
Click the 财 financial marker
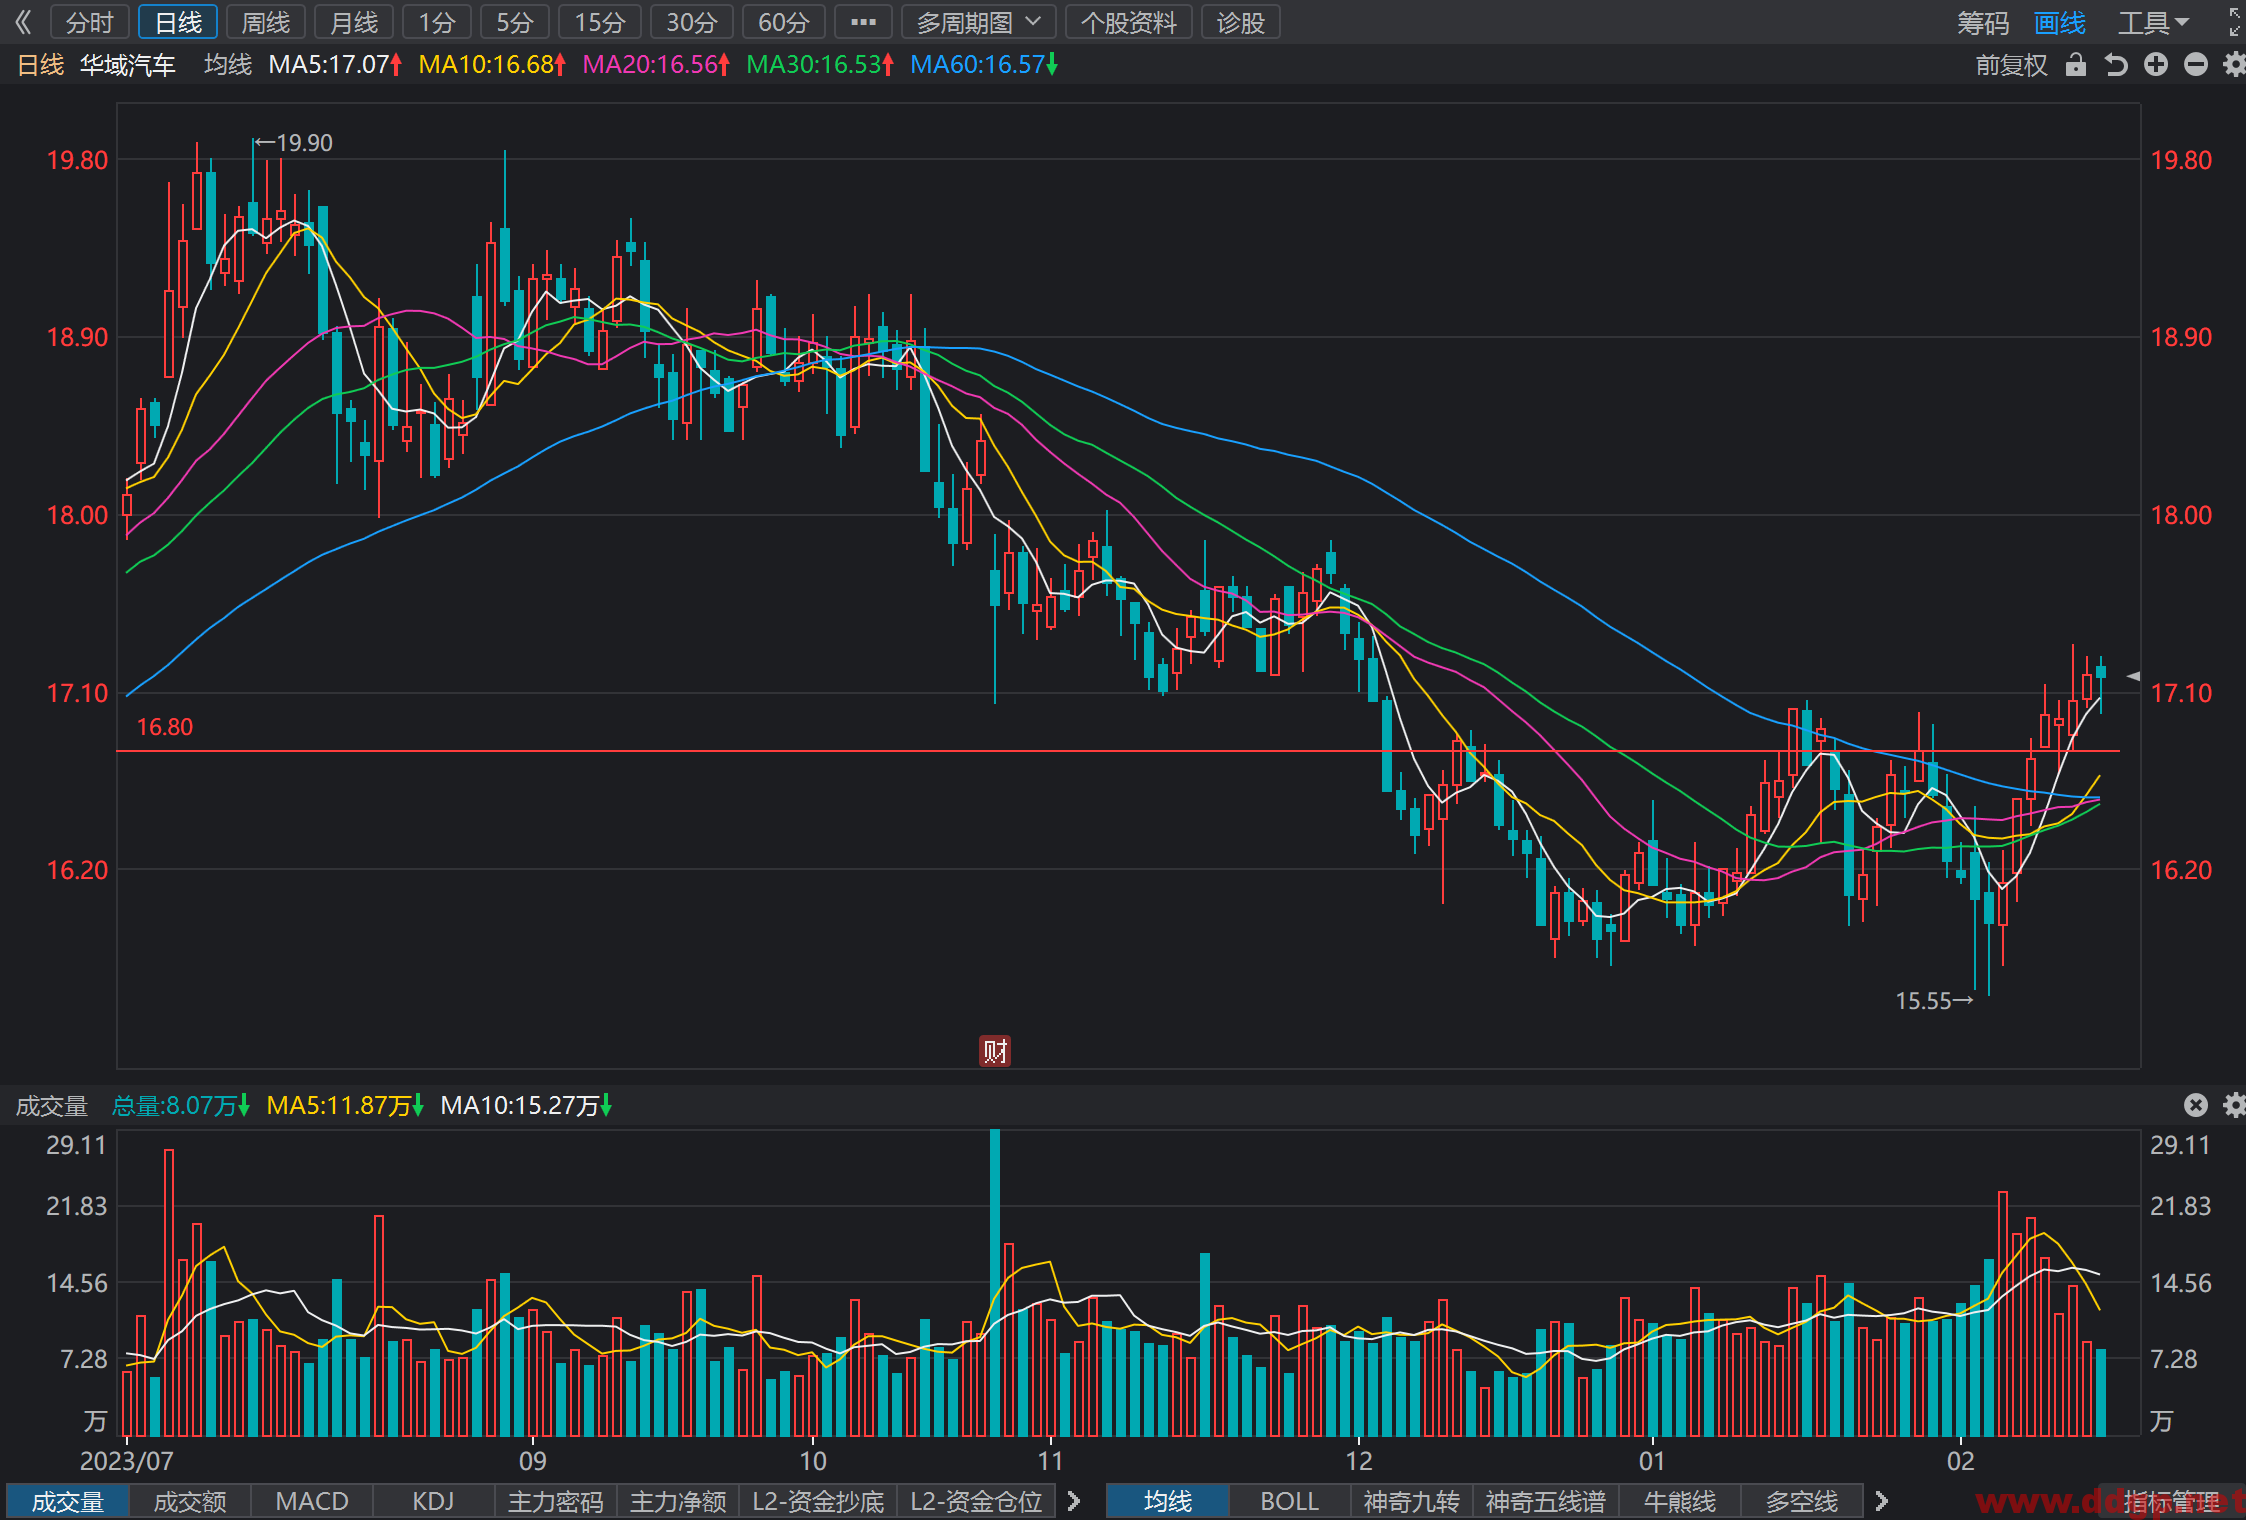point(995,1051)
